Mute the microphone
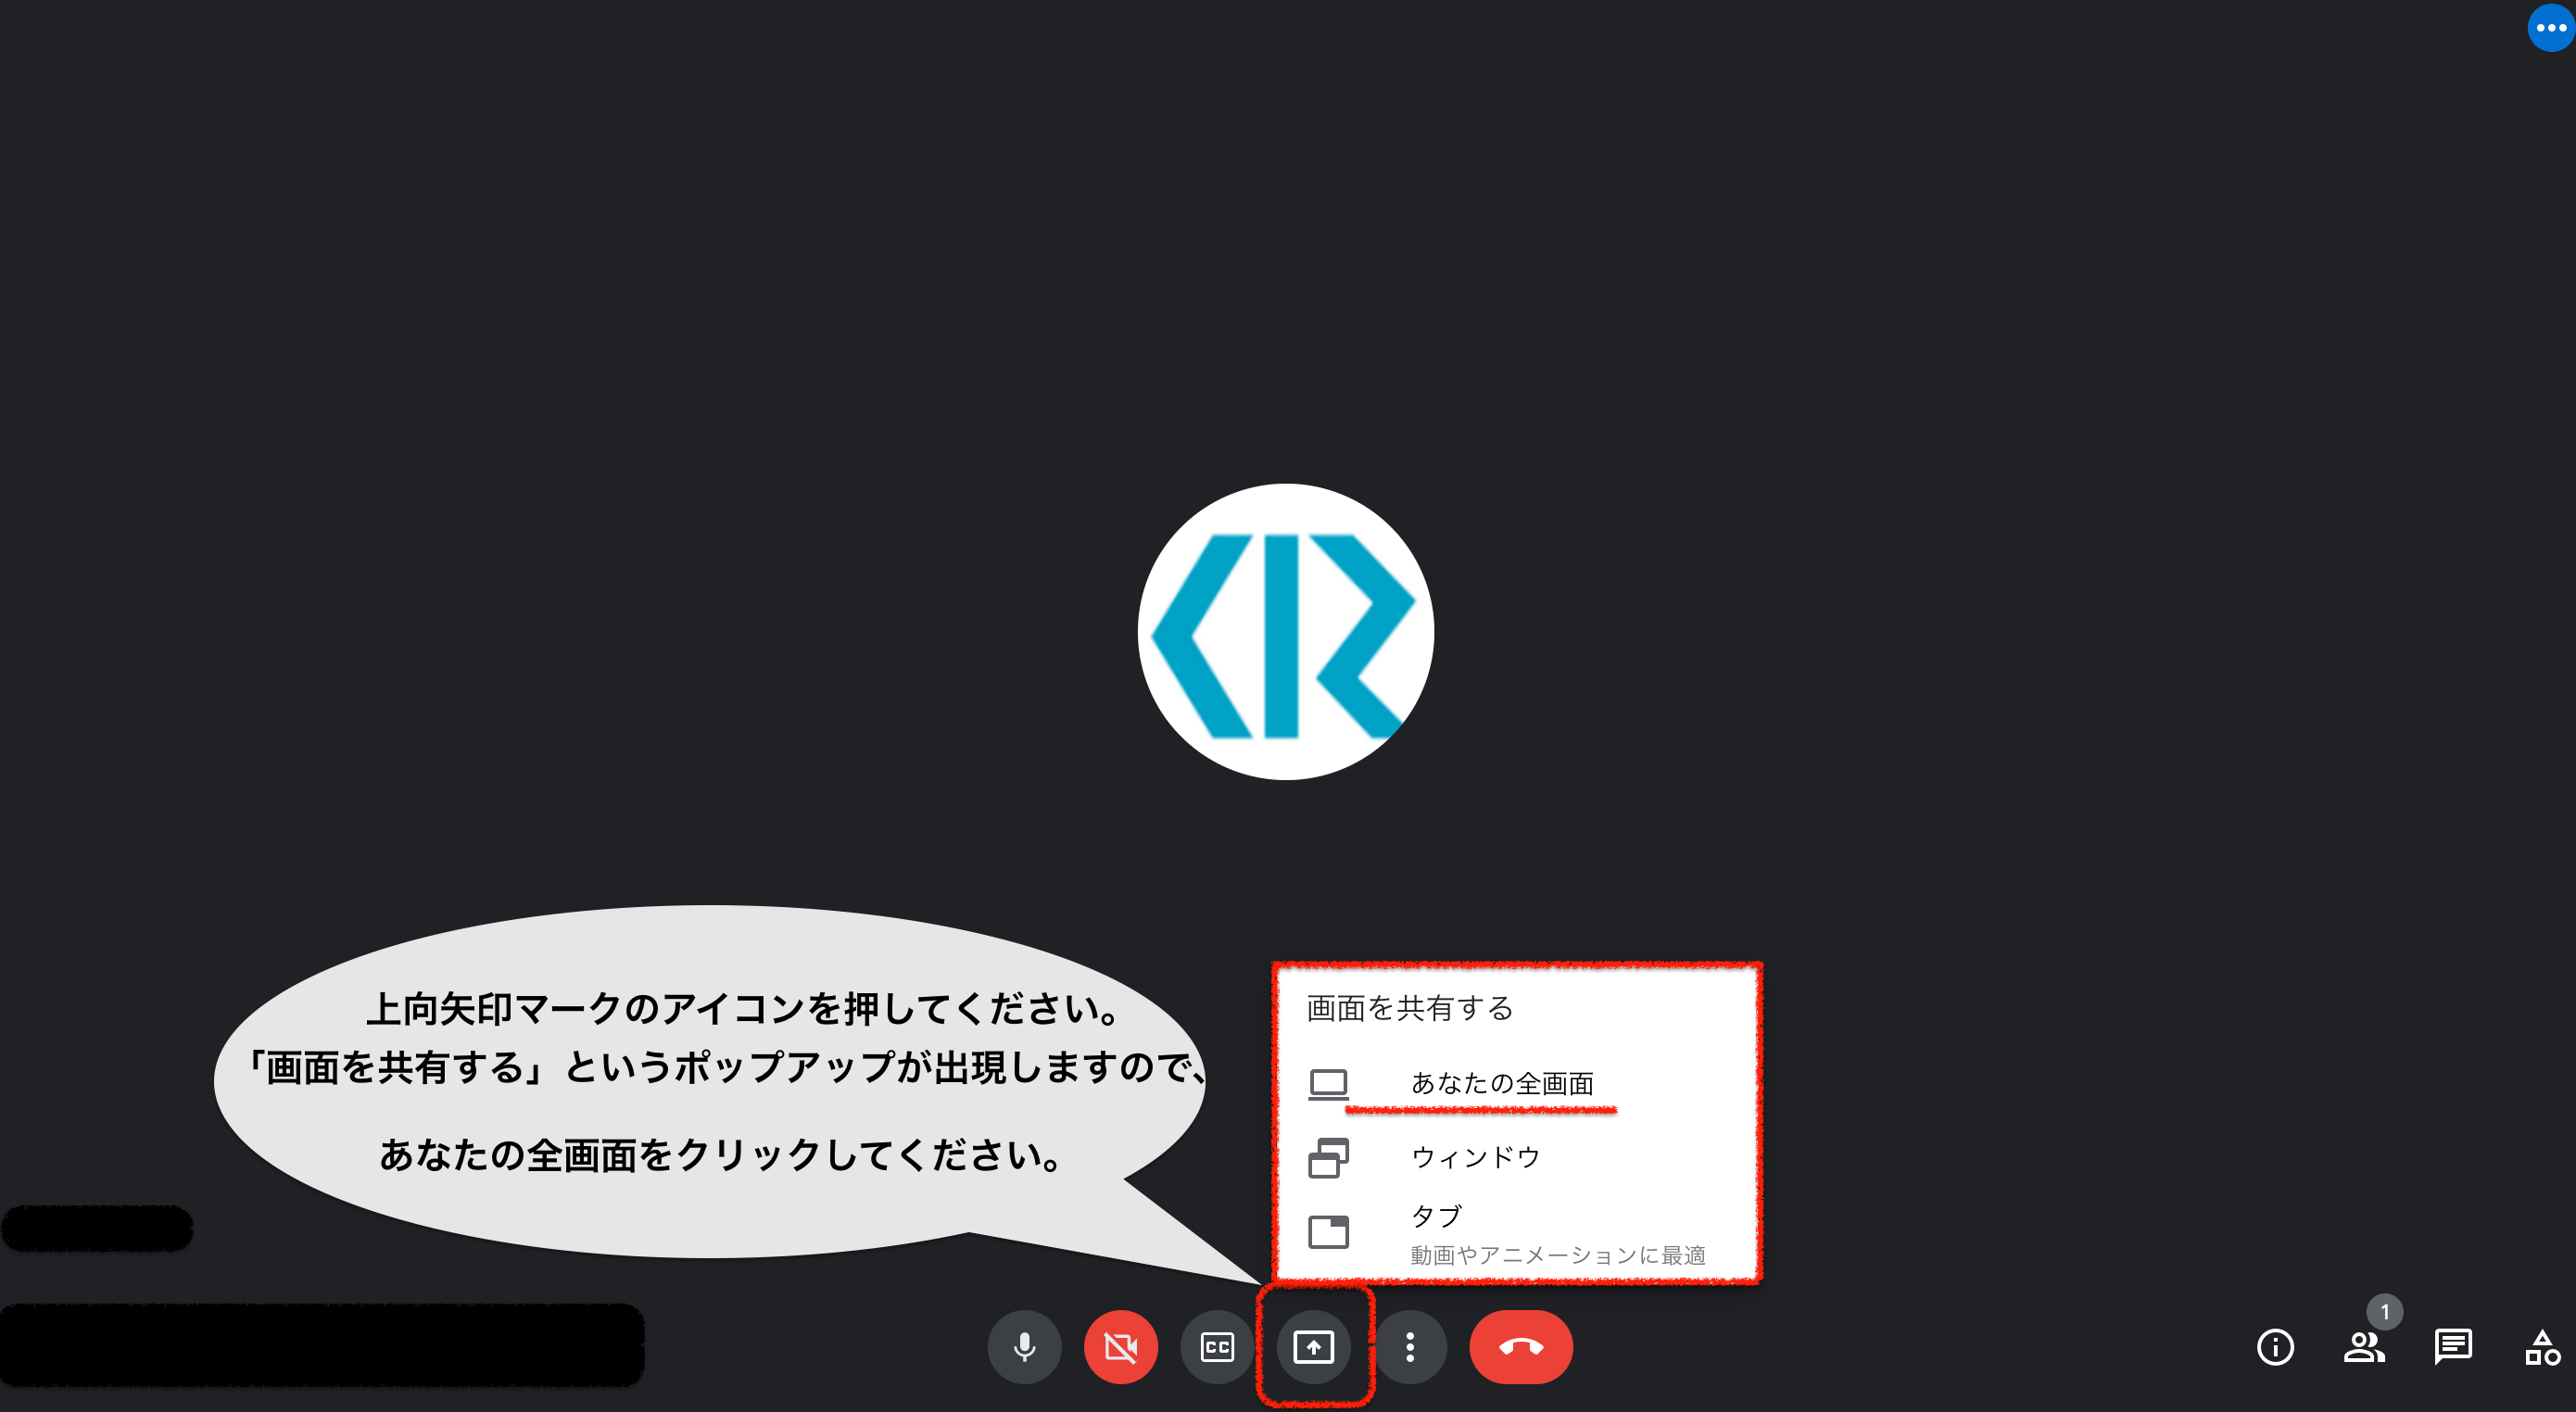The height and width of the screenshot is (1412, 2576). click(1024, 1347)
